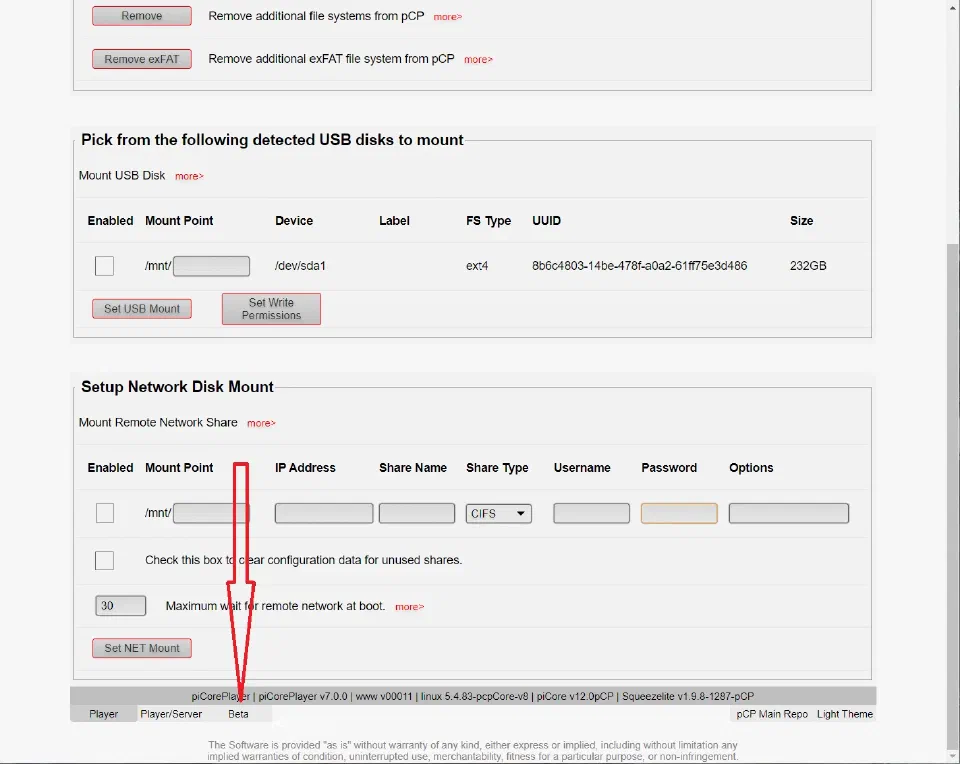Click the Set NET Mount button

pos(141,648)
